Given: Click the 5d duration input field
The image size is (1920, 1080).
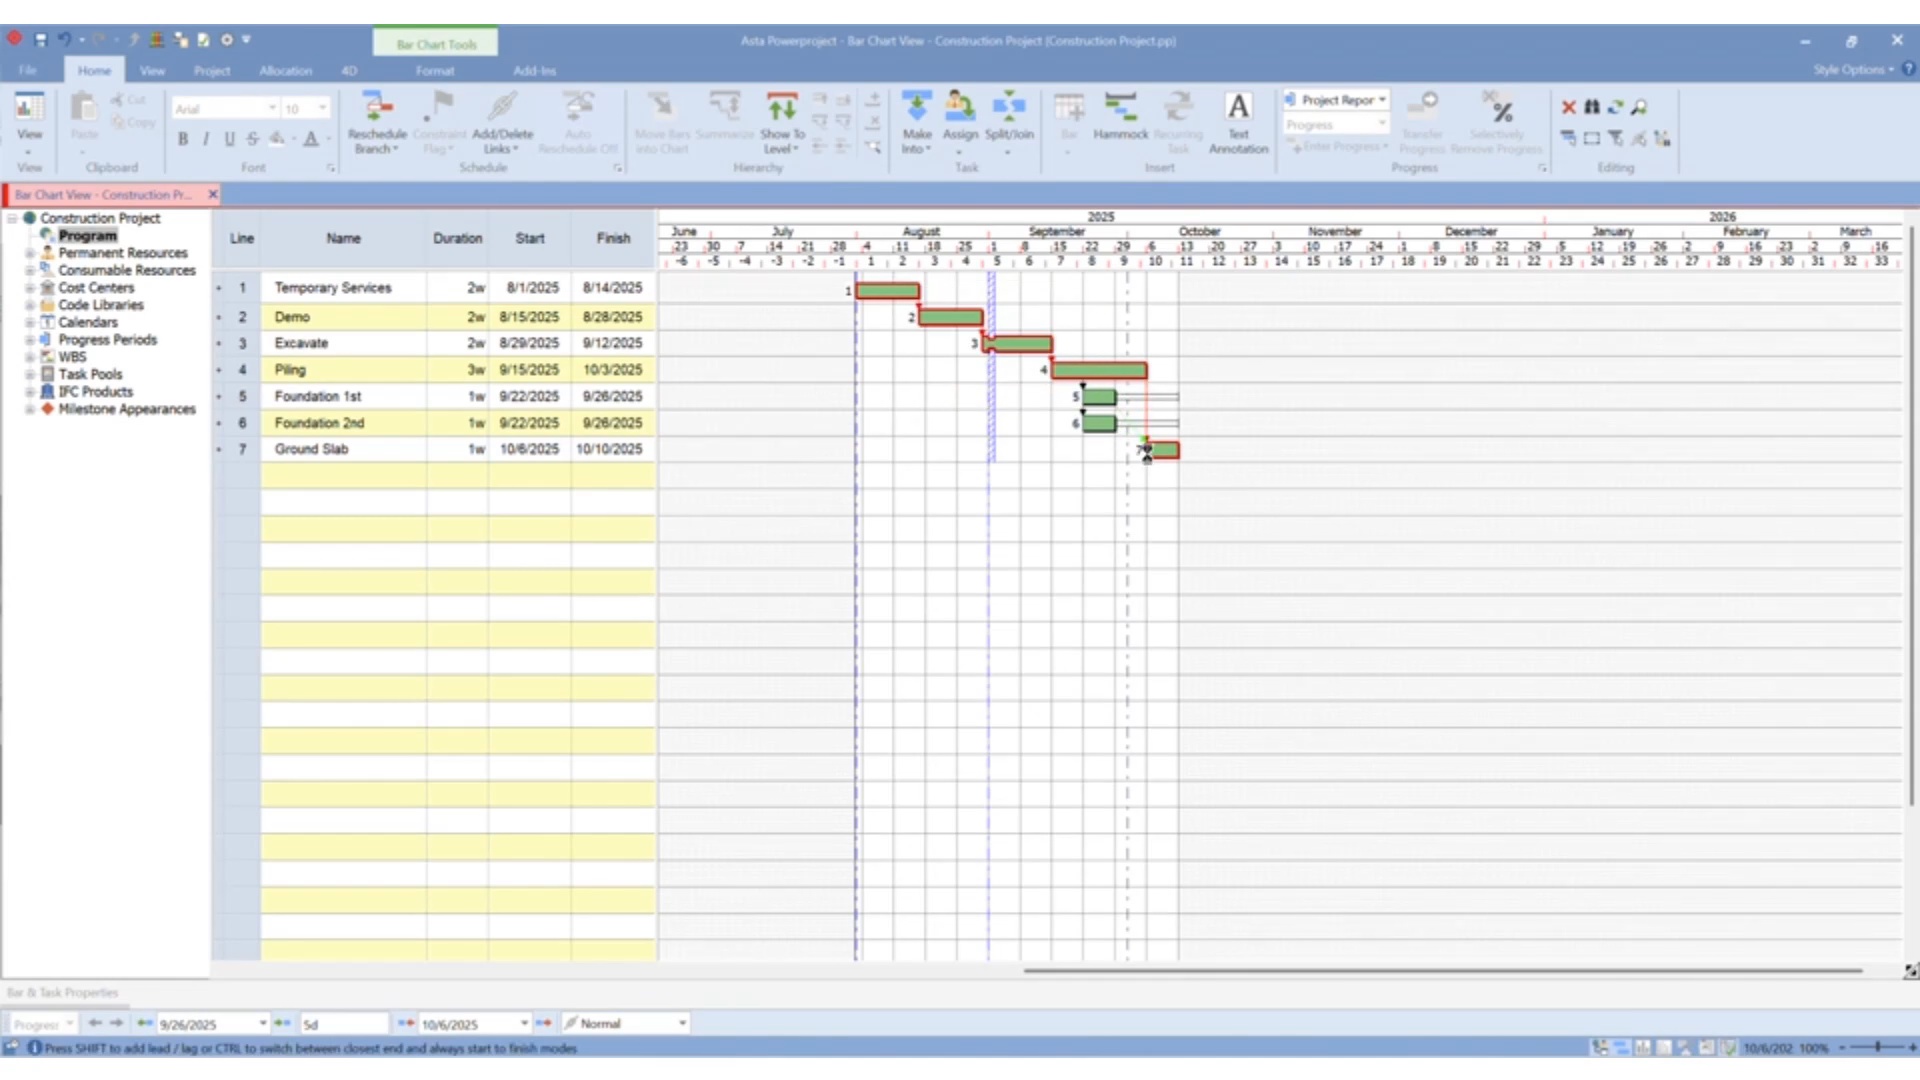Looking at the screenshot, I should (x=343, y=1024).
